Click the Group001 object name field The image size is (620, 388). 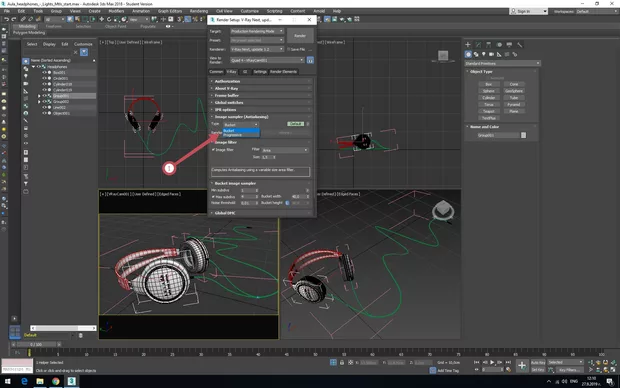[498, 135]
